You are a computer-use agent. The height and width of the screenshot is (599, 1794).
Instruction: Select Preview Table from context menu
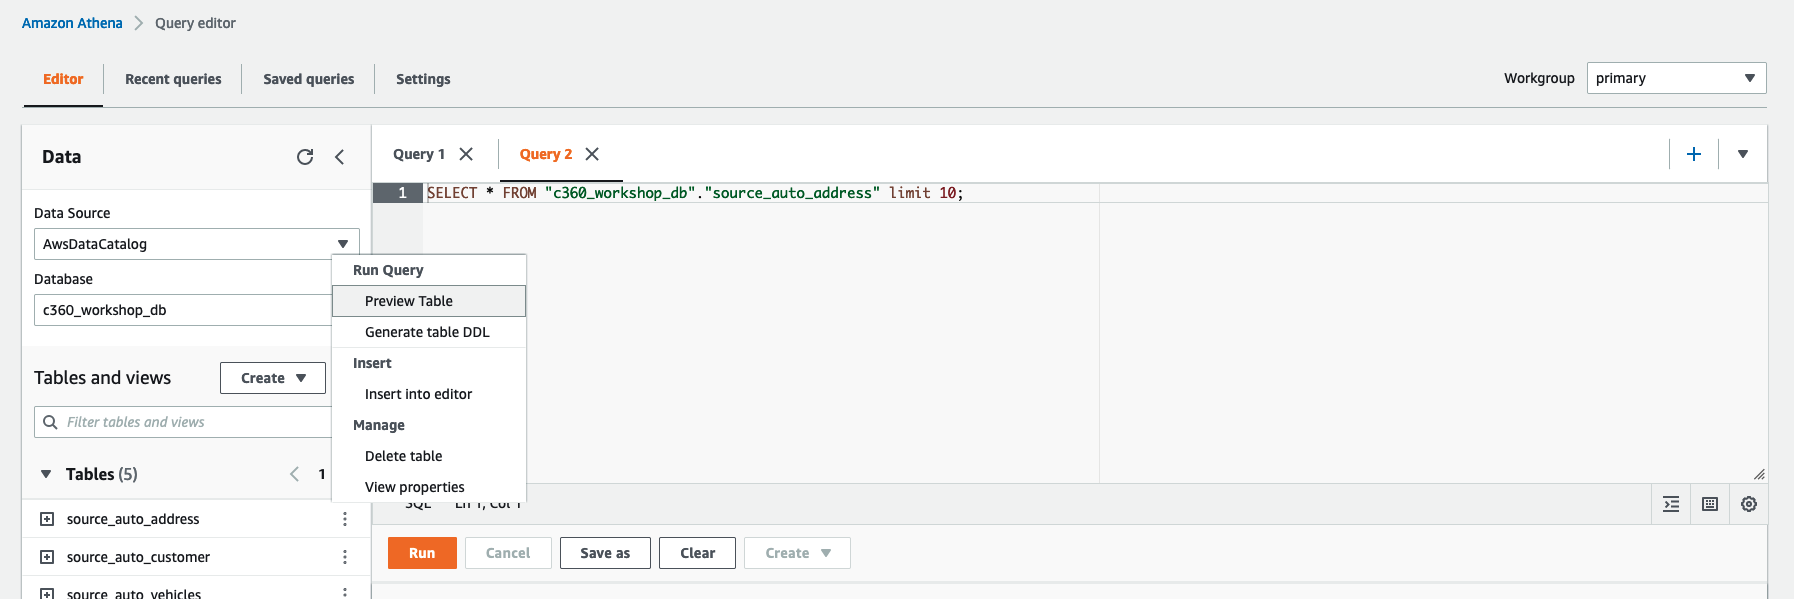coord(409,301)
